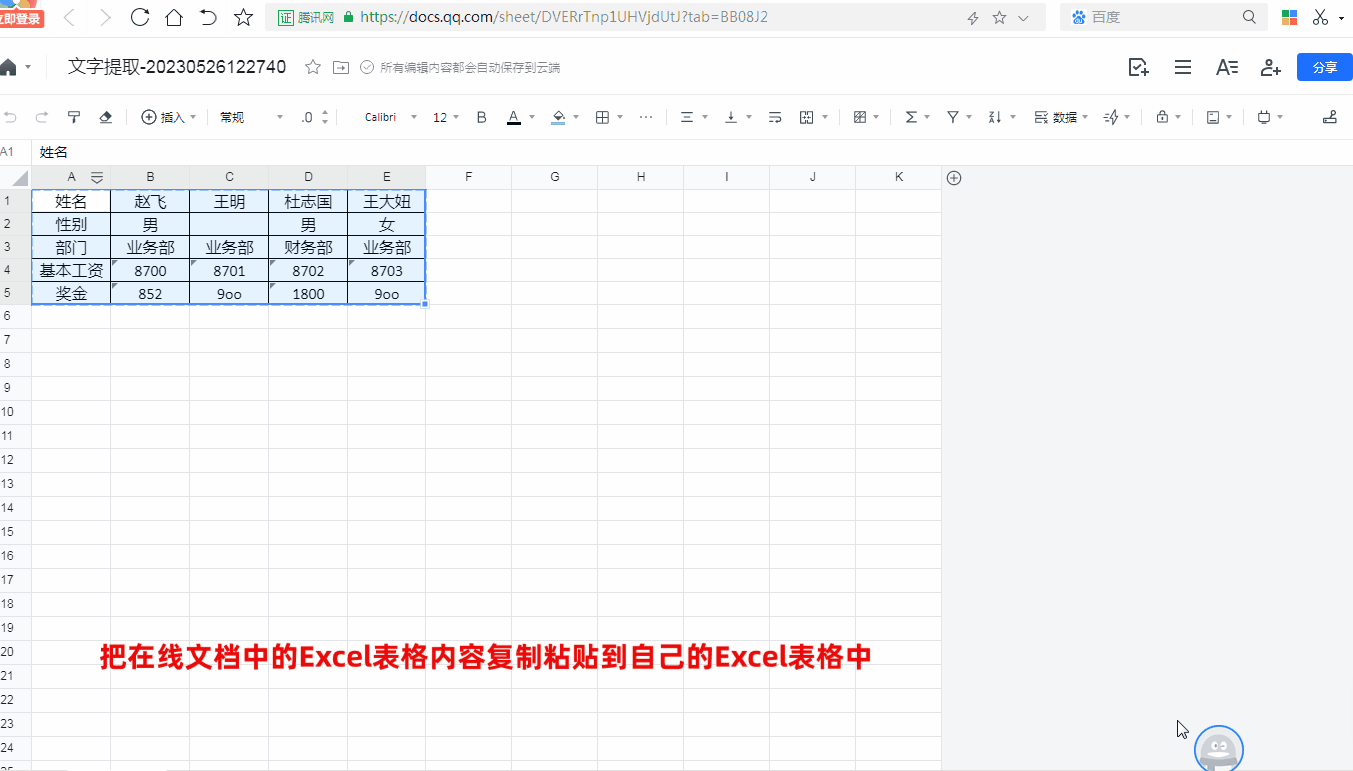
Task: Click the URL address bar
Action: point(655,17)
